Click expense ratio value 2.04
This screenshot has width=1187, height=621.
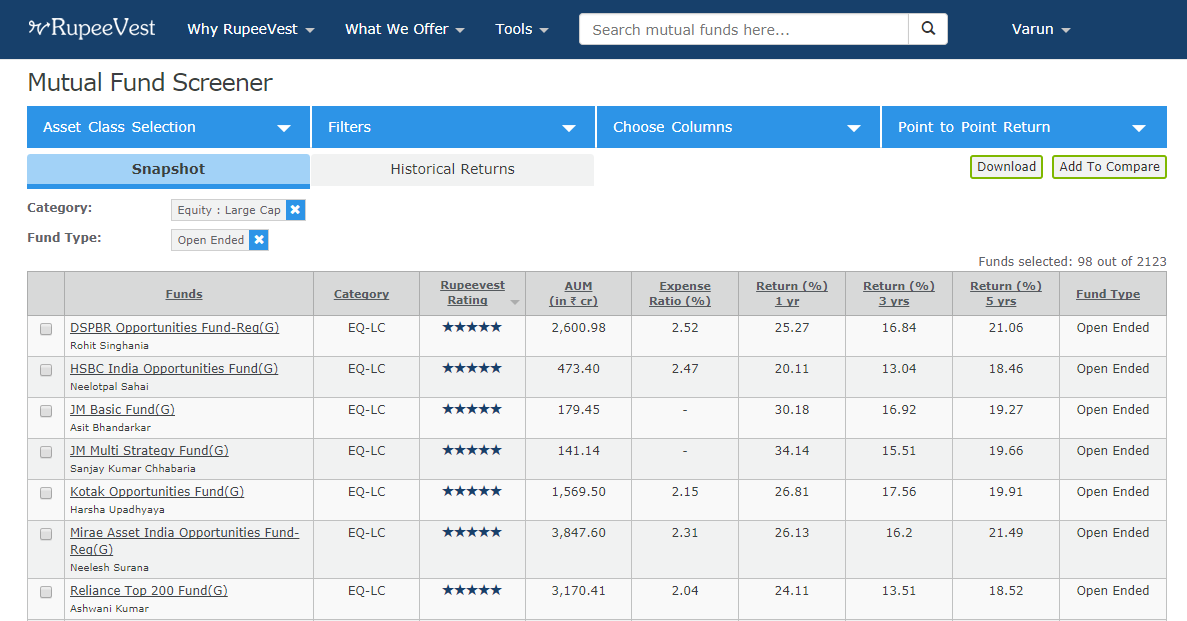pyautogui.click(x=684, y=590)
